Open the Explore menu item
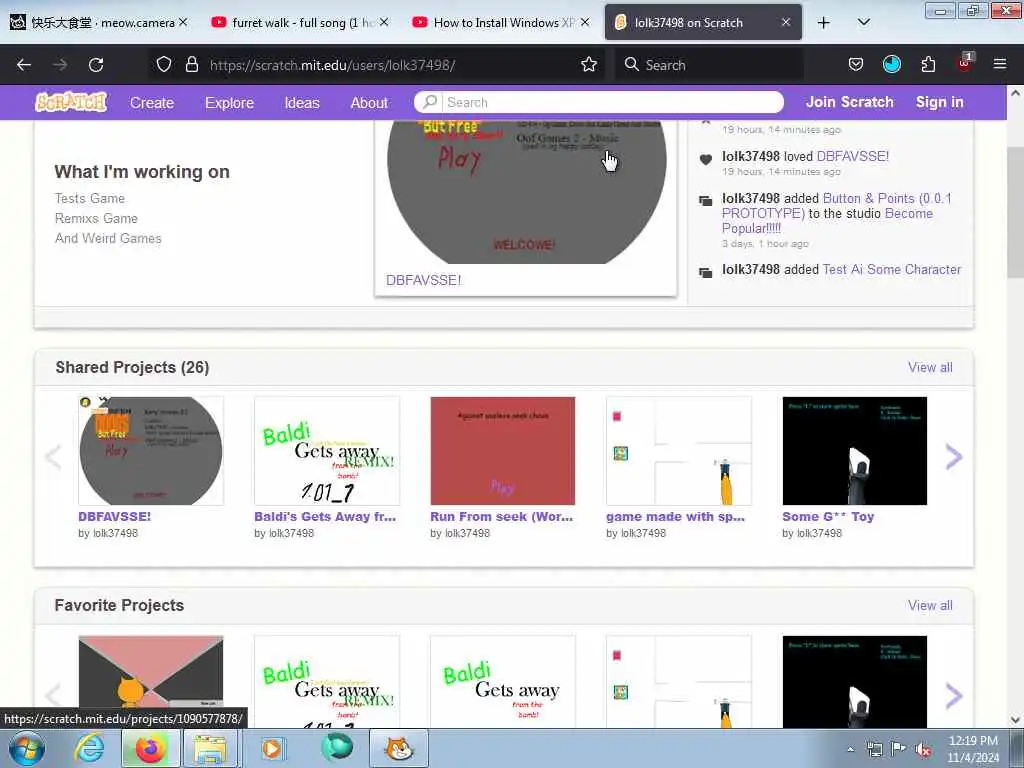This screenshot has width=1024, height=768. [x=229, y=103]
